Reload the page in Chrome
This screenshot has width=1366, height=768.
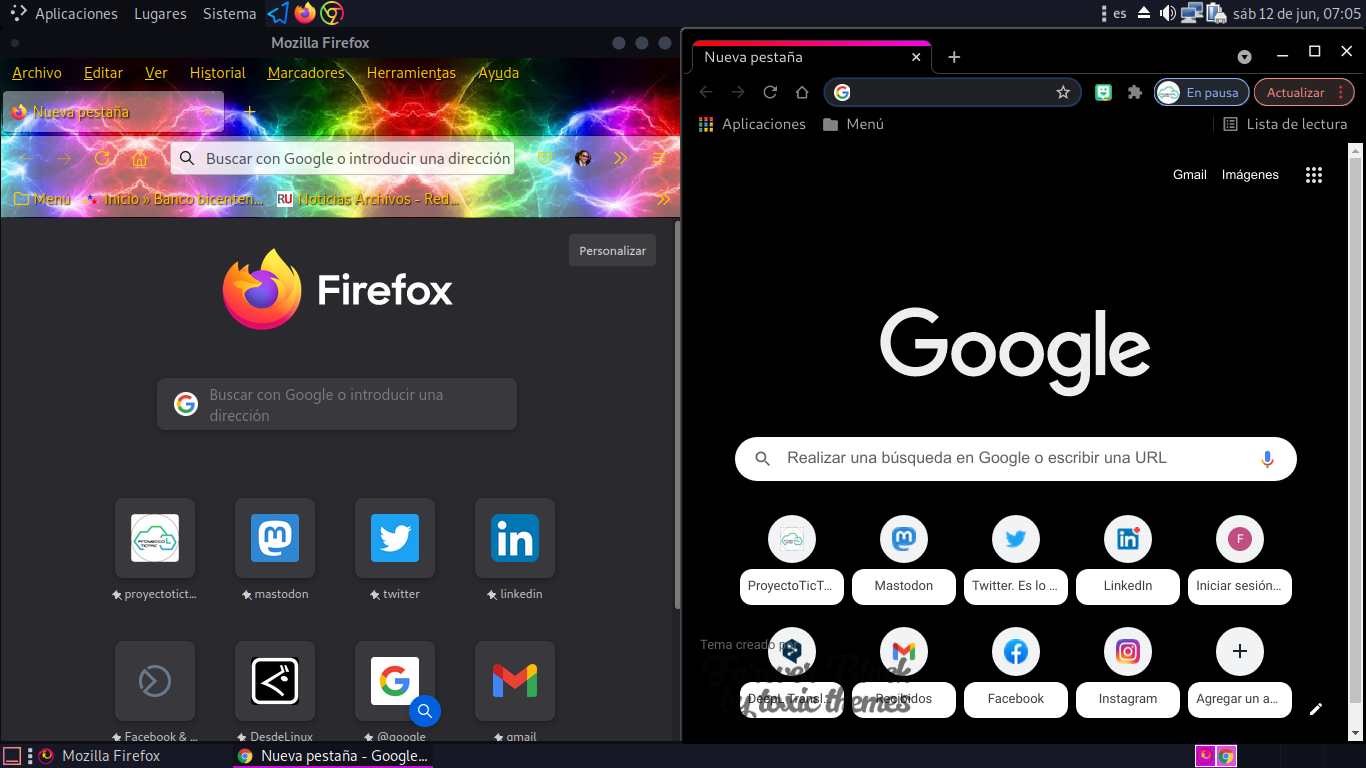click(770, 92)
